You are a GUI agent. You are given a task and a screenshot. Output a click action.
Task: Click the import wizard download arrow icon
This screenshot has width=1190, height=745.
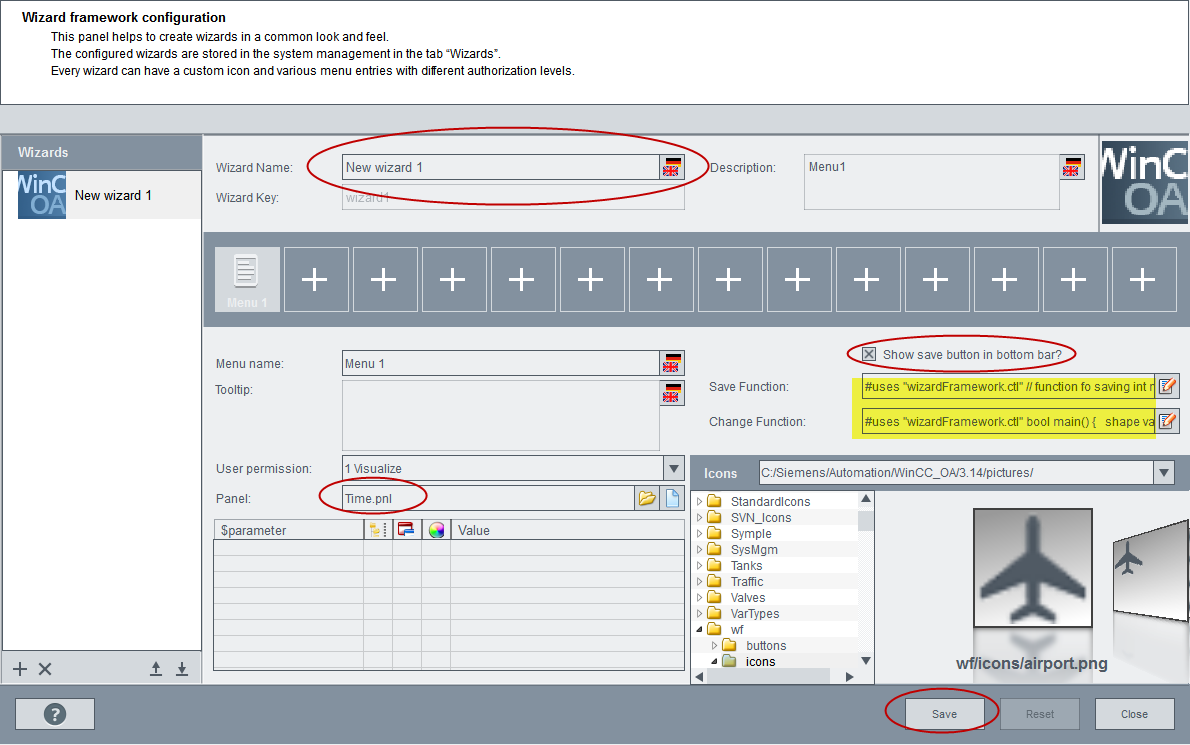coord(182,669)
